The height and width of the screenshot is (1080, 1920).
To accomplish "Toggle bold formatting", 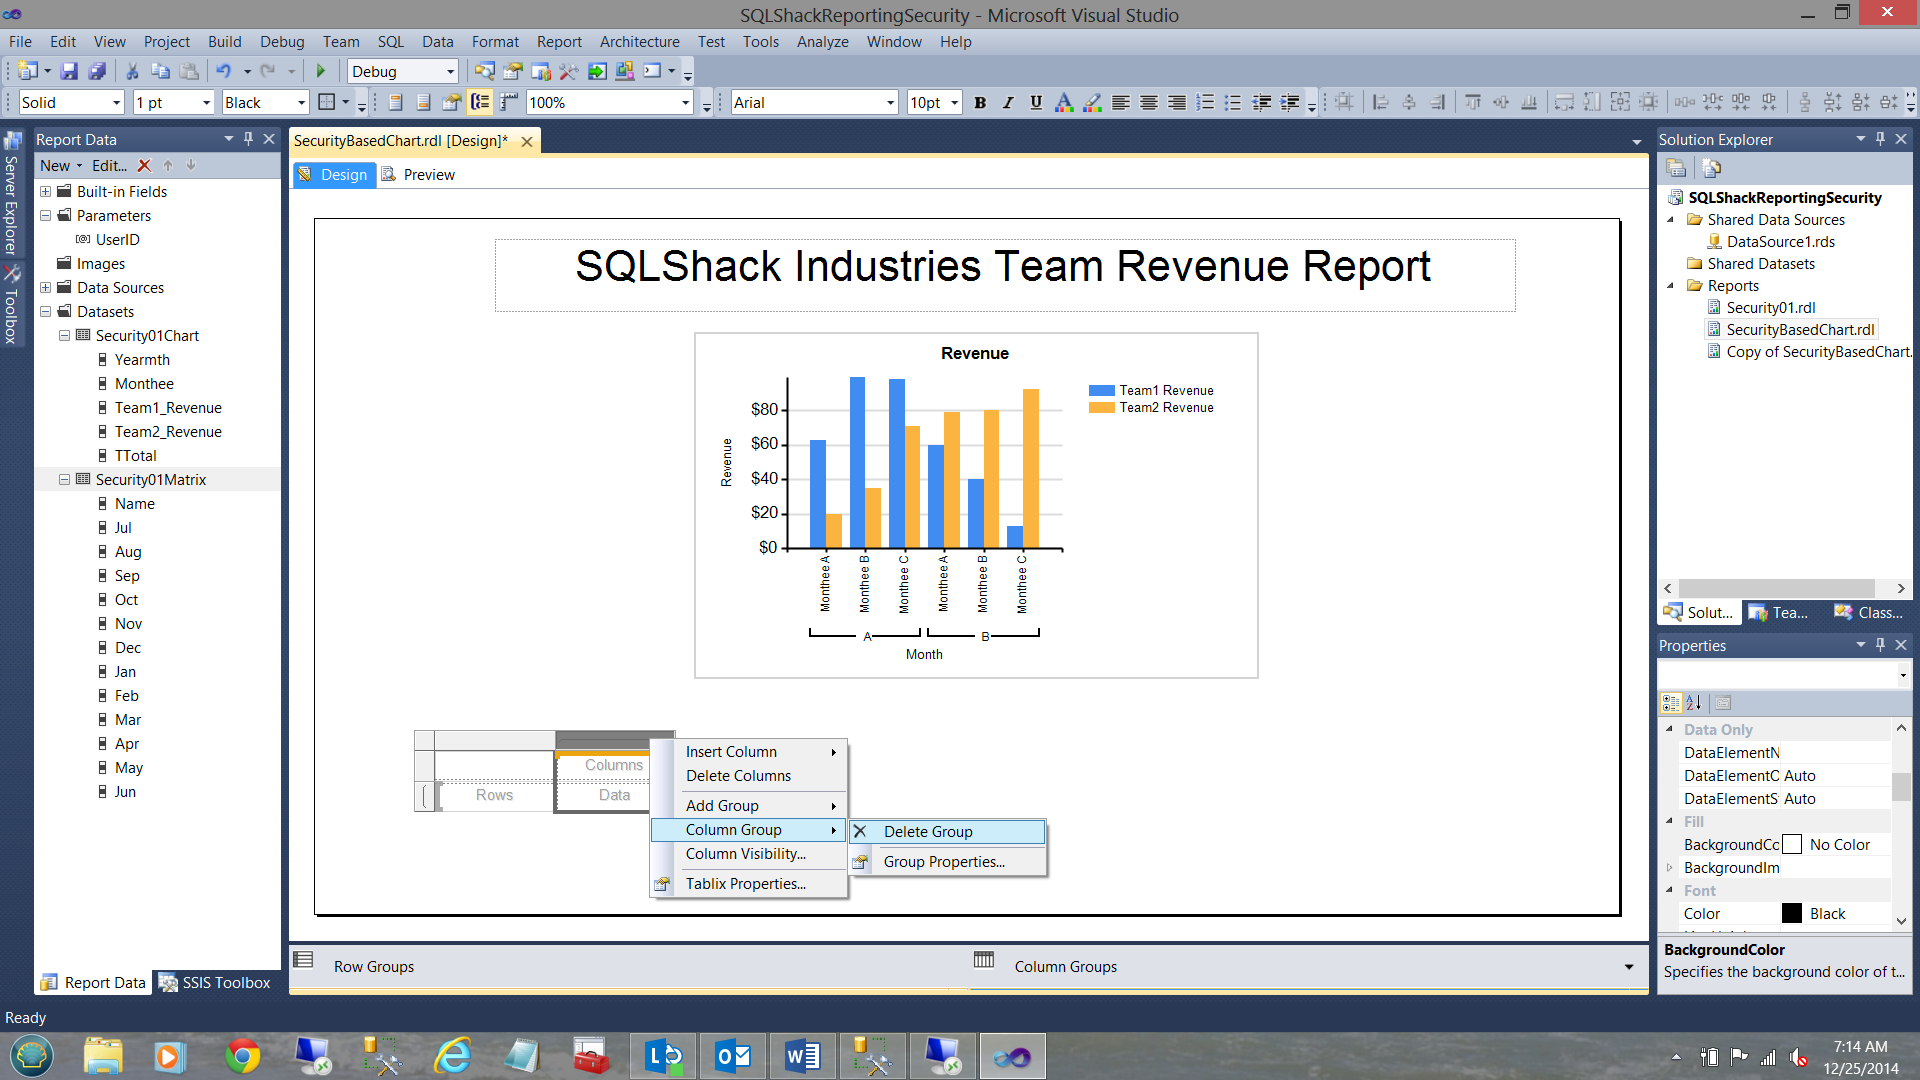I will (980, 102).
